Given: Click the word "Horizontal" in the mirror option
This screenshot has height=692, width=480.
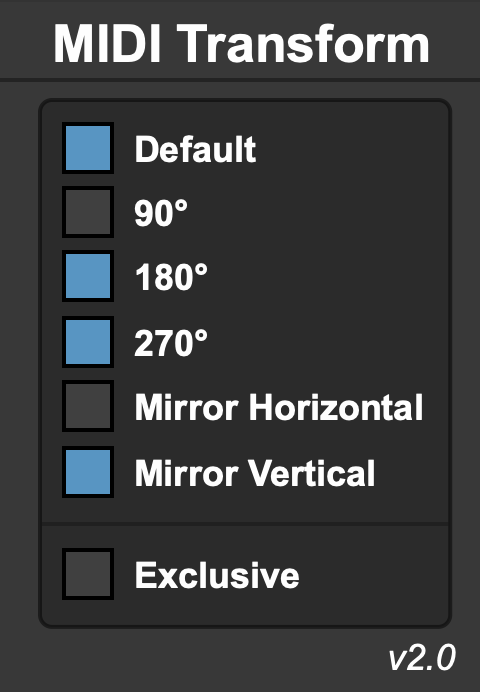Looking at the screenshot, I should click(336, 407).
